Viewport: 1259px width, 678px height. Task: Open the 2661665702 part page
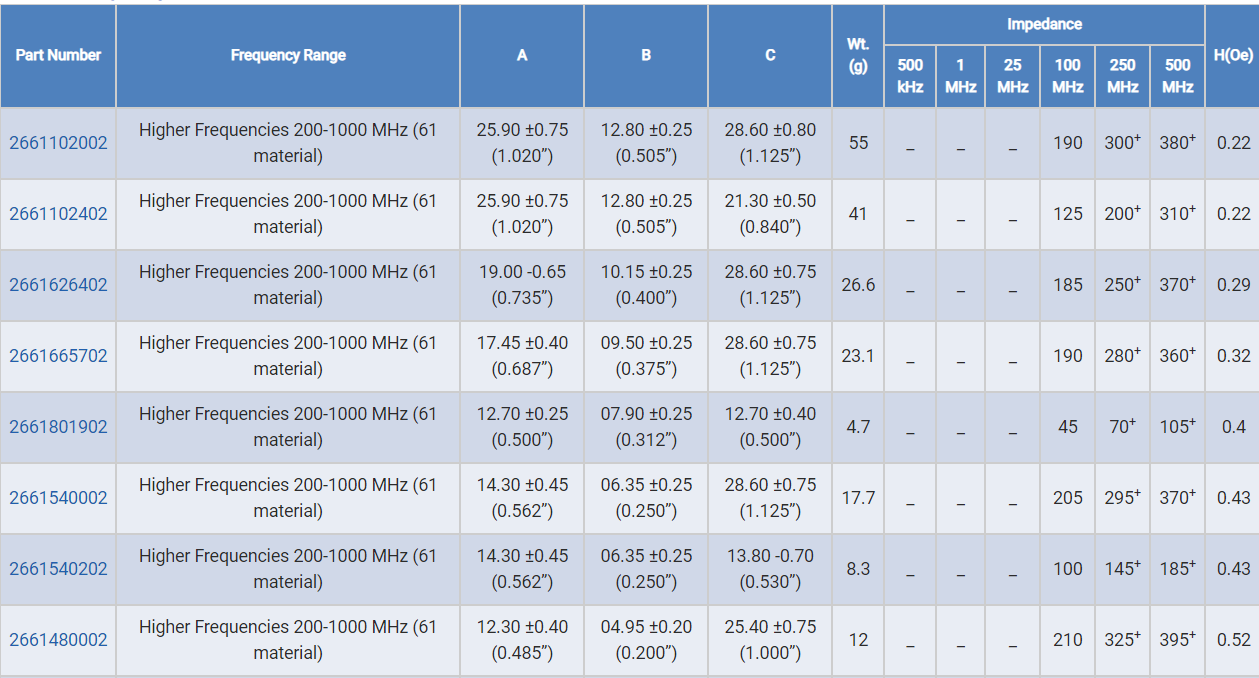[58, 356]
